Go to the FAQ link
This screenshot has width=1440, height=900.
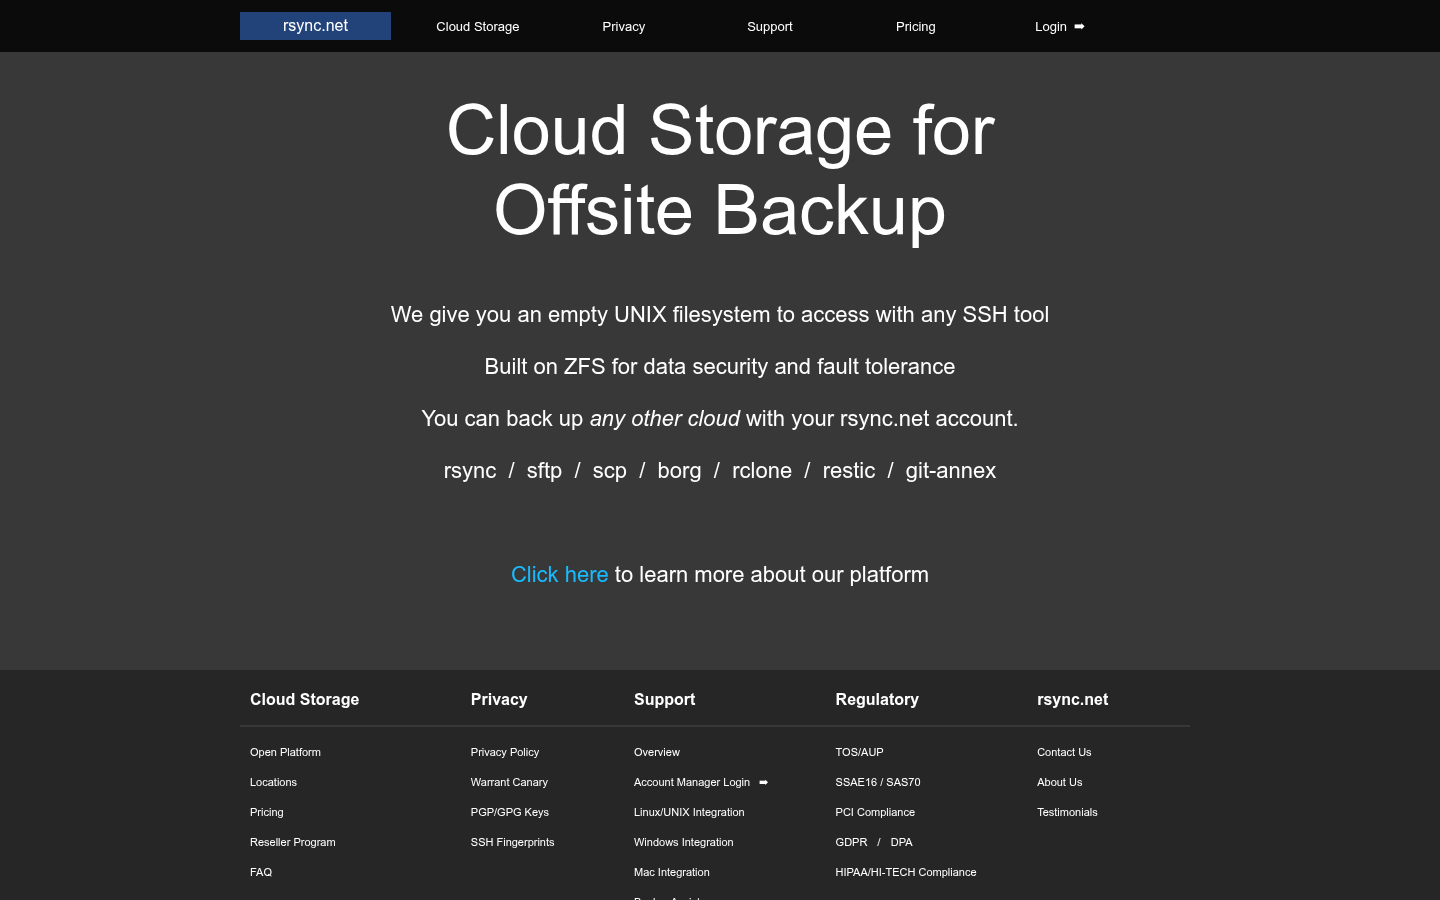[x=261, y=872]
